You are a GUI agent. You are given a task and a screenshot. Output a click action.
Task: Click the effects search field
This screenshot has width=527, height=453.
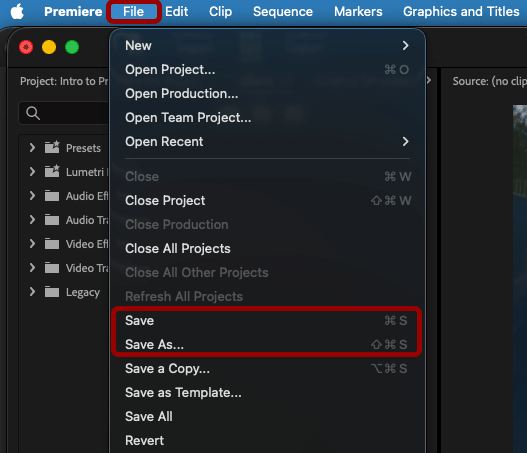click(x=64, y=113)
